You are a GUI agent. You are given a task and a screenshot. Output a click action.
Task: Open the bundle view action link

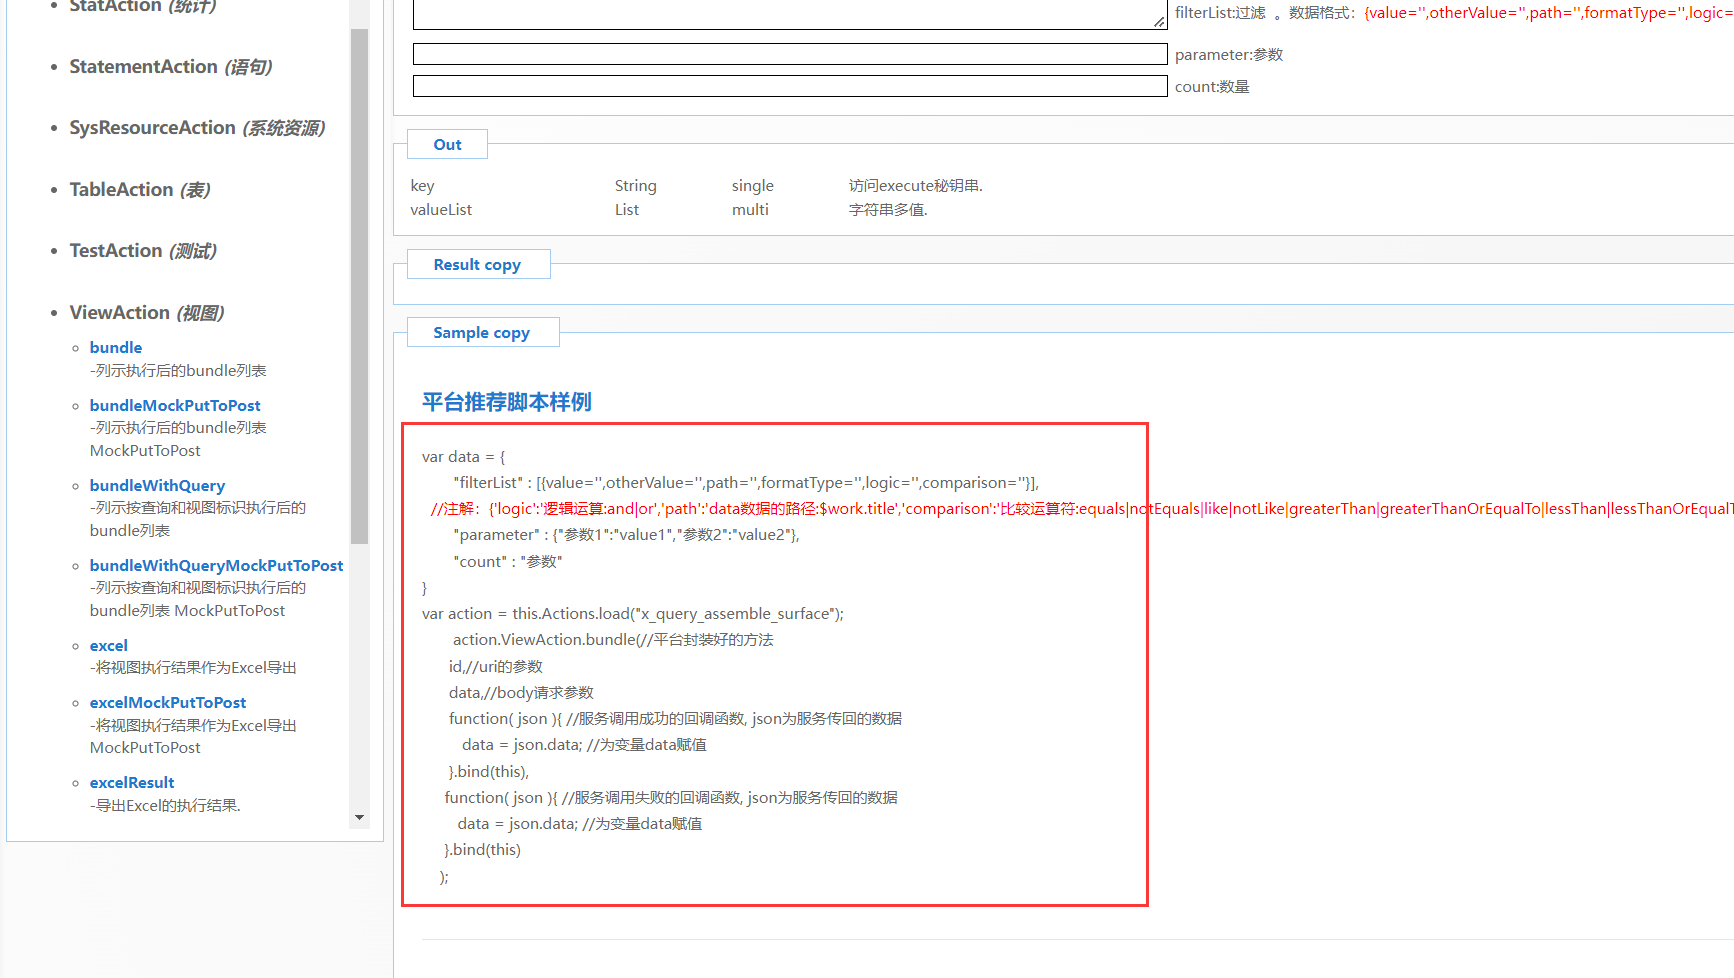tap(115, 347)
